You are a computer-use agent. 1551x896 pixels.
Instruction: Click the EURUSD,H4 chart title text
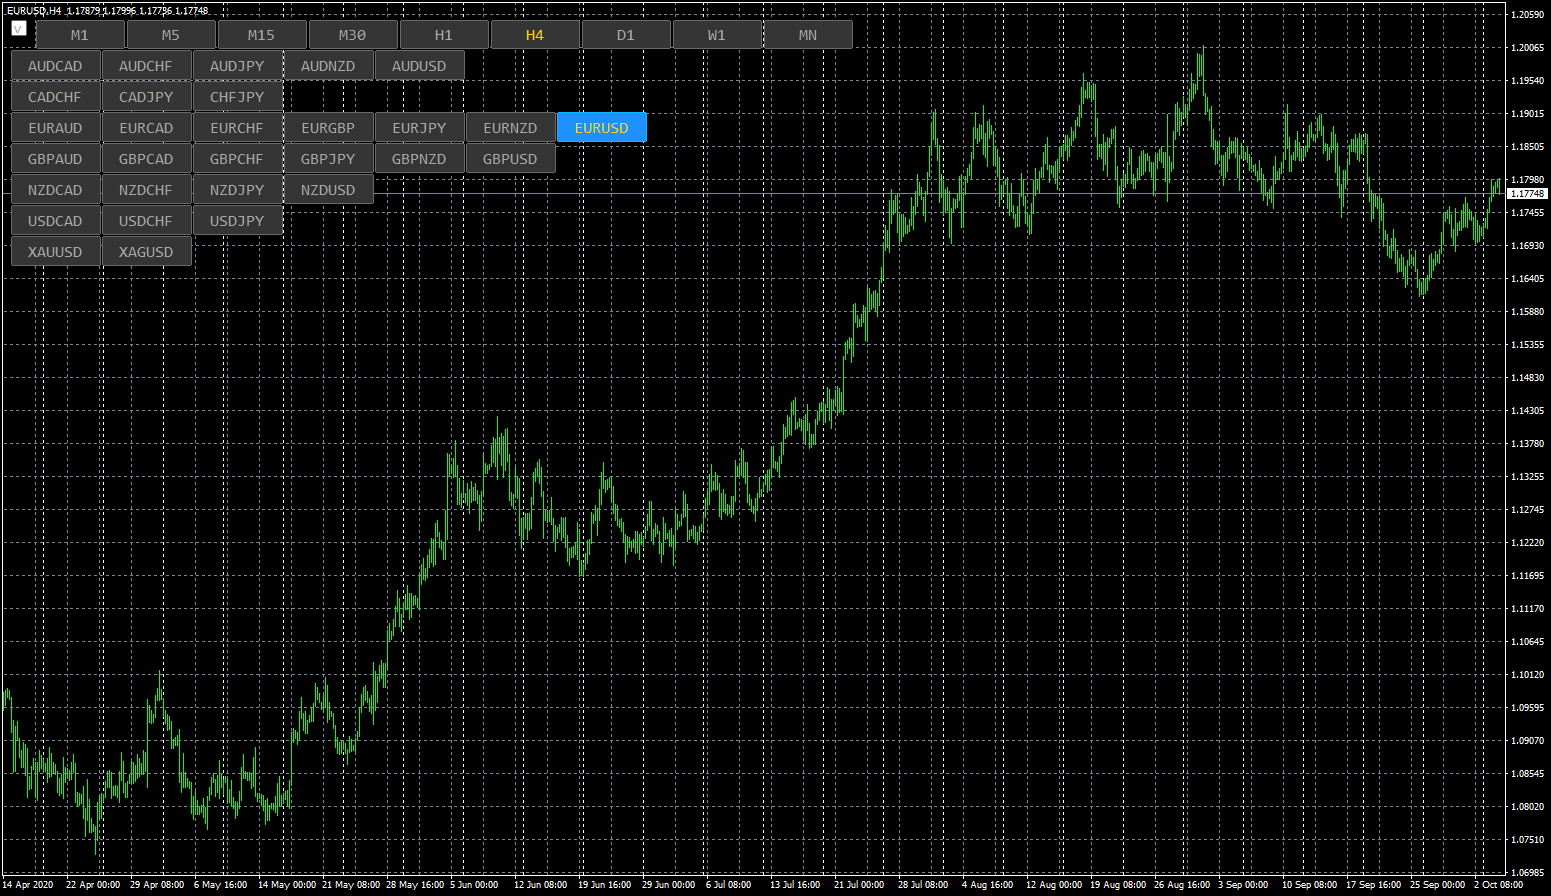[x=33, y=11]
